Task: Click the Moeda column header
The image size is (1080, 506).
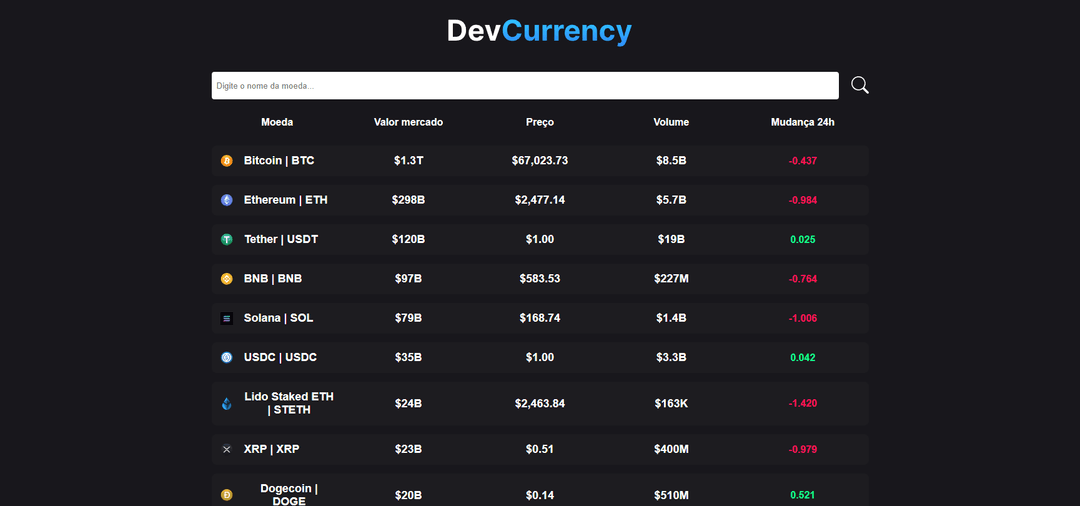Action: (277, 122)
